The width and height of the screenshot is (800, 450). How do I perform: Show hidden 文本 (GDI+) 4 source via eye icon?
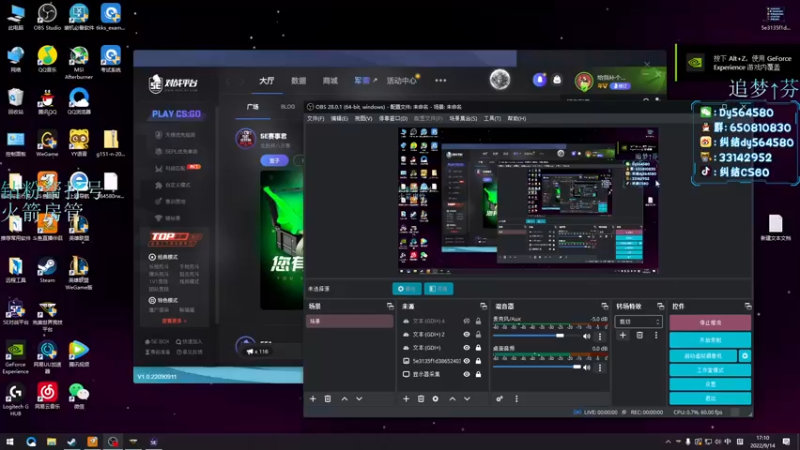(x=466, y=321)
